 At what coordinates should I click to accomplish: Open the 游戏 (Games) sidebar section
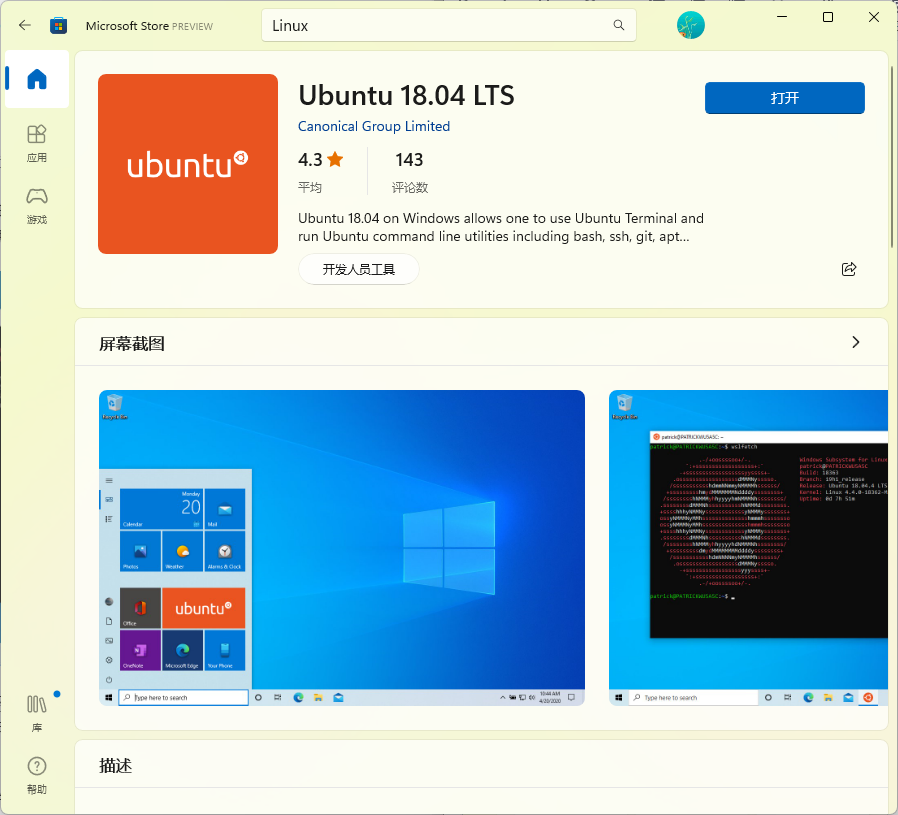coord(37,206)
